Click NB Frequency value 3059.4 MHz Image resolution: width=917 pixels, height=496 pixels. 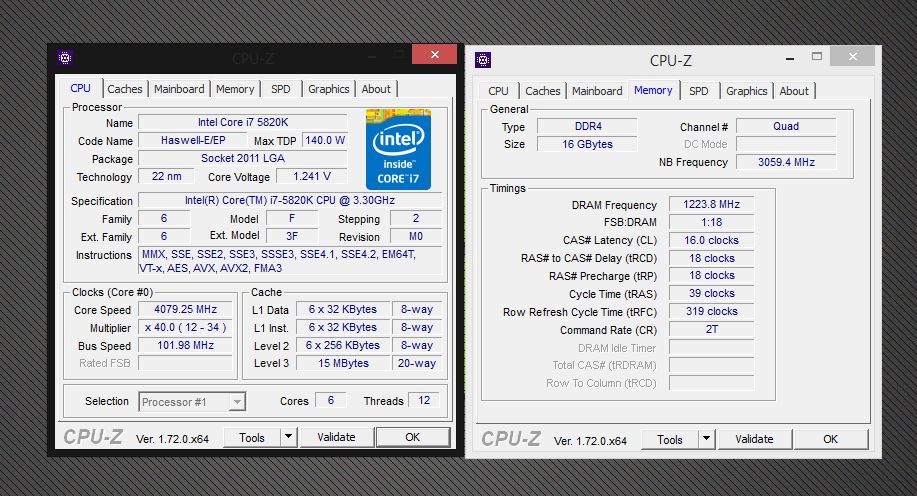(x=786, y=162)
